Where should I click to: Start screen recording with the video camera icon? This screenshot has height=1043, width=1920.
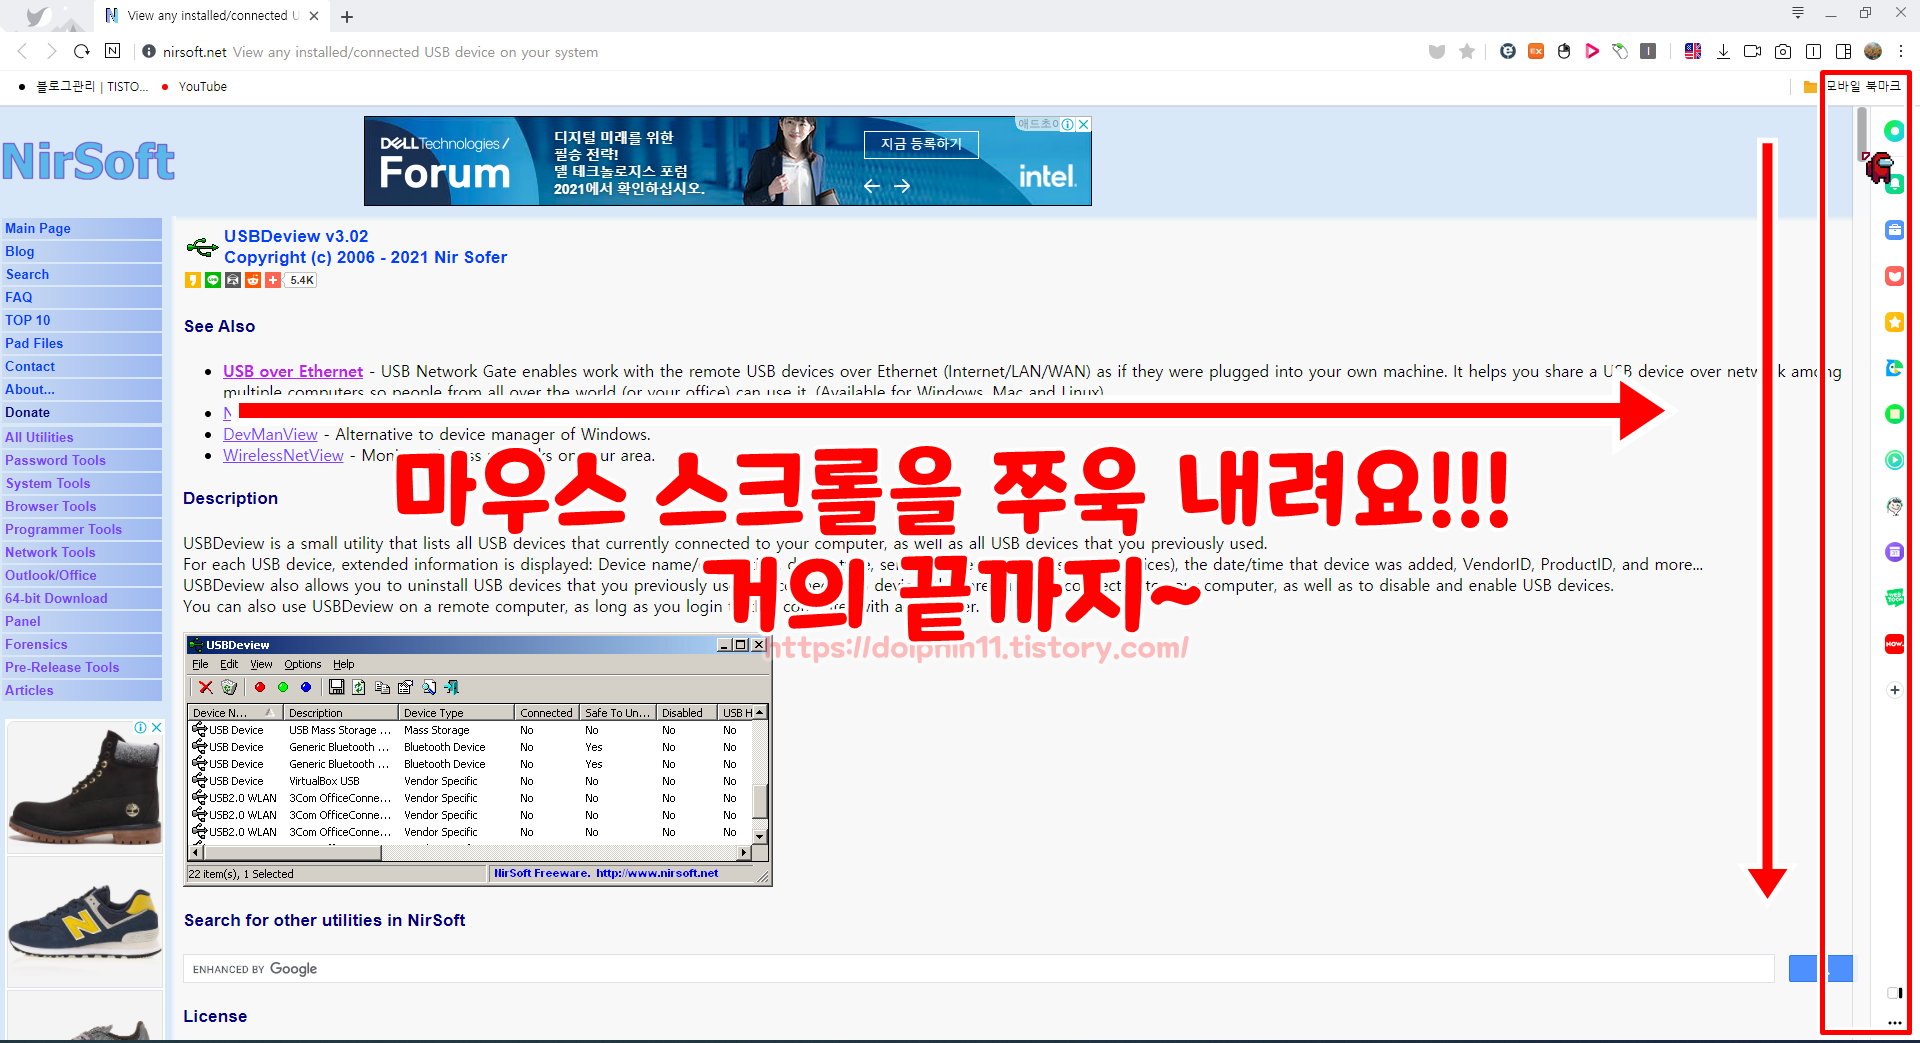(x=1752, y=51)
